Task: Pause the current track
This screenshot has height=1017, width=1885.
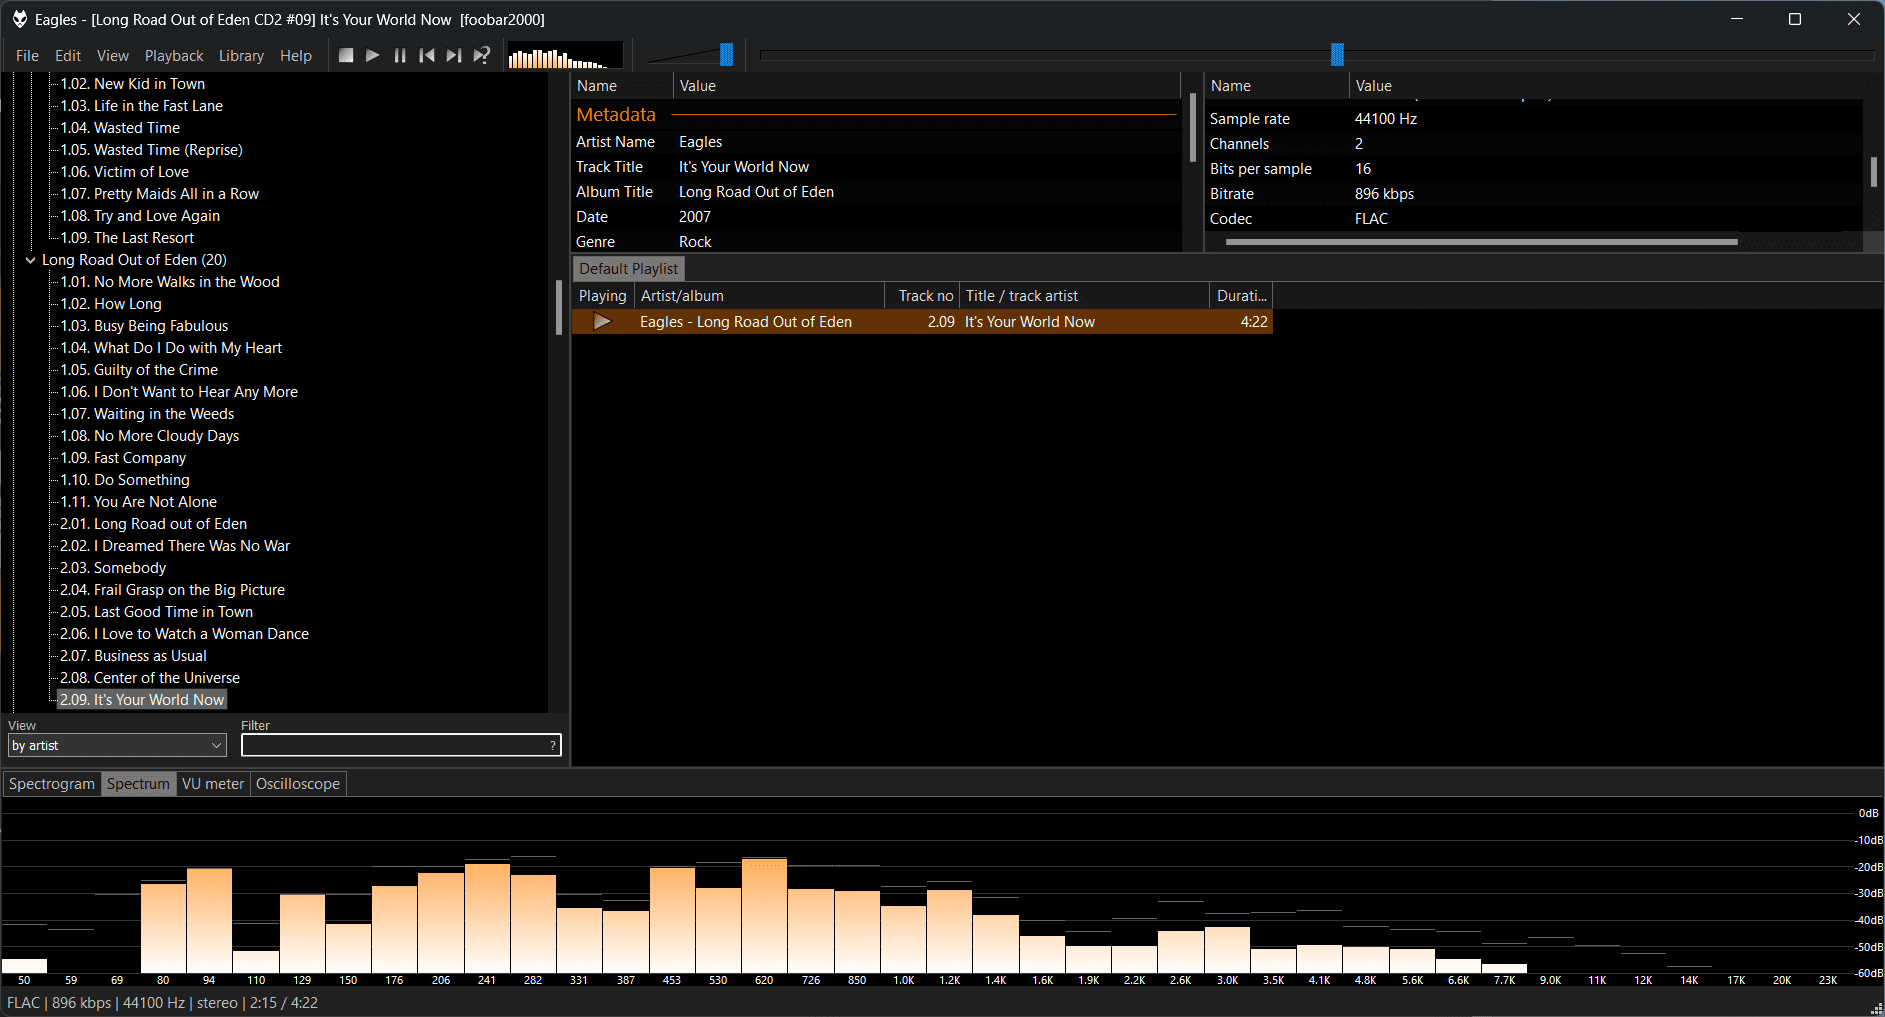Action: (400, 56)
